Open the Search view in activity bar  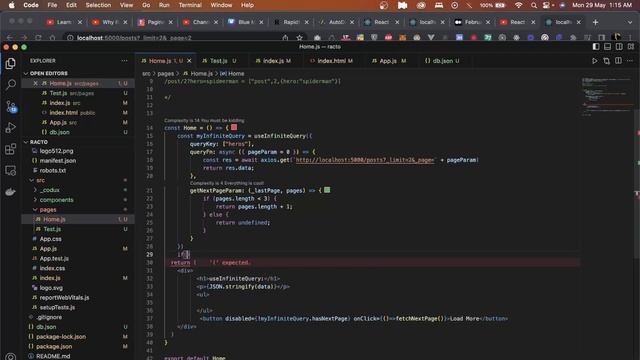(11, 84)
